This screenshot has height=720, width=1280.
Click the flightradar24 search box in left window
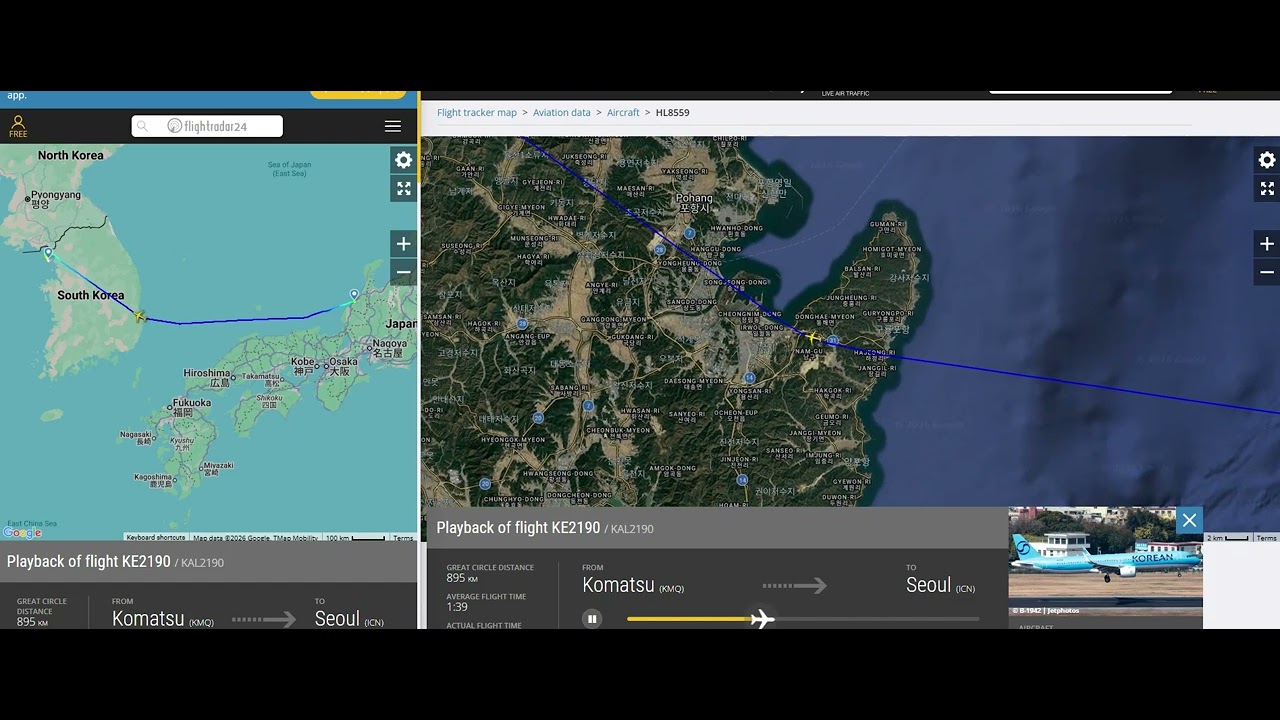click(207, 126)
